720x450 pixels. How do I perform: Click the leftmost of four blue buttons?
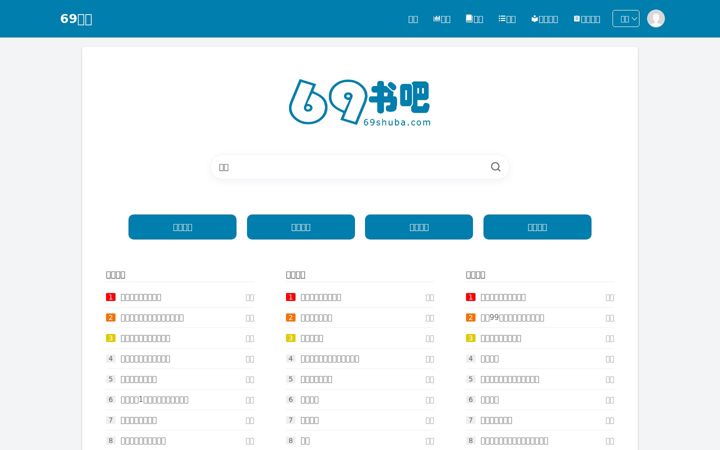point(182,227)
